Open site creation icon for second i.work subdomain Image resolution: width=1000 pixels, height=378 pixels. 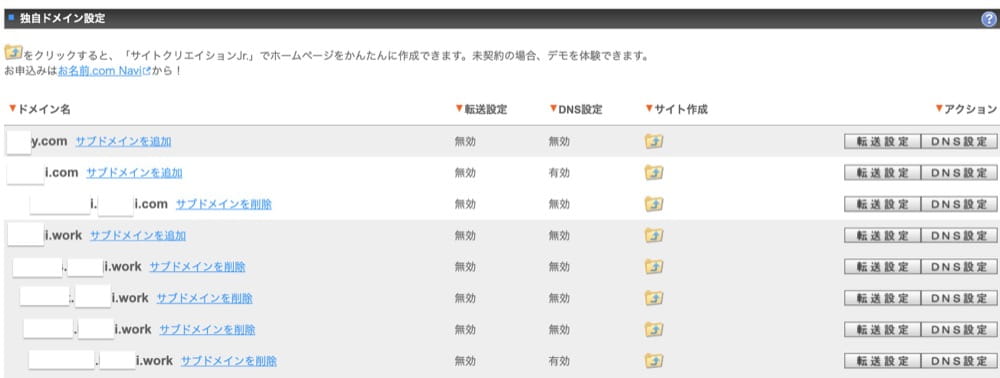(x=654, y=298)
